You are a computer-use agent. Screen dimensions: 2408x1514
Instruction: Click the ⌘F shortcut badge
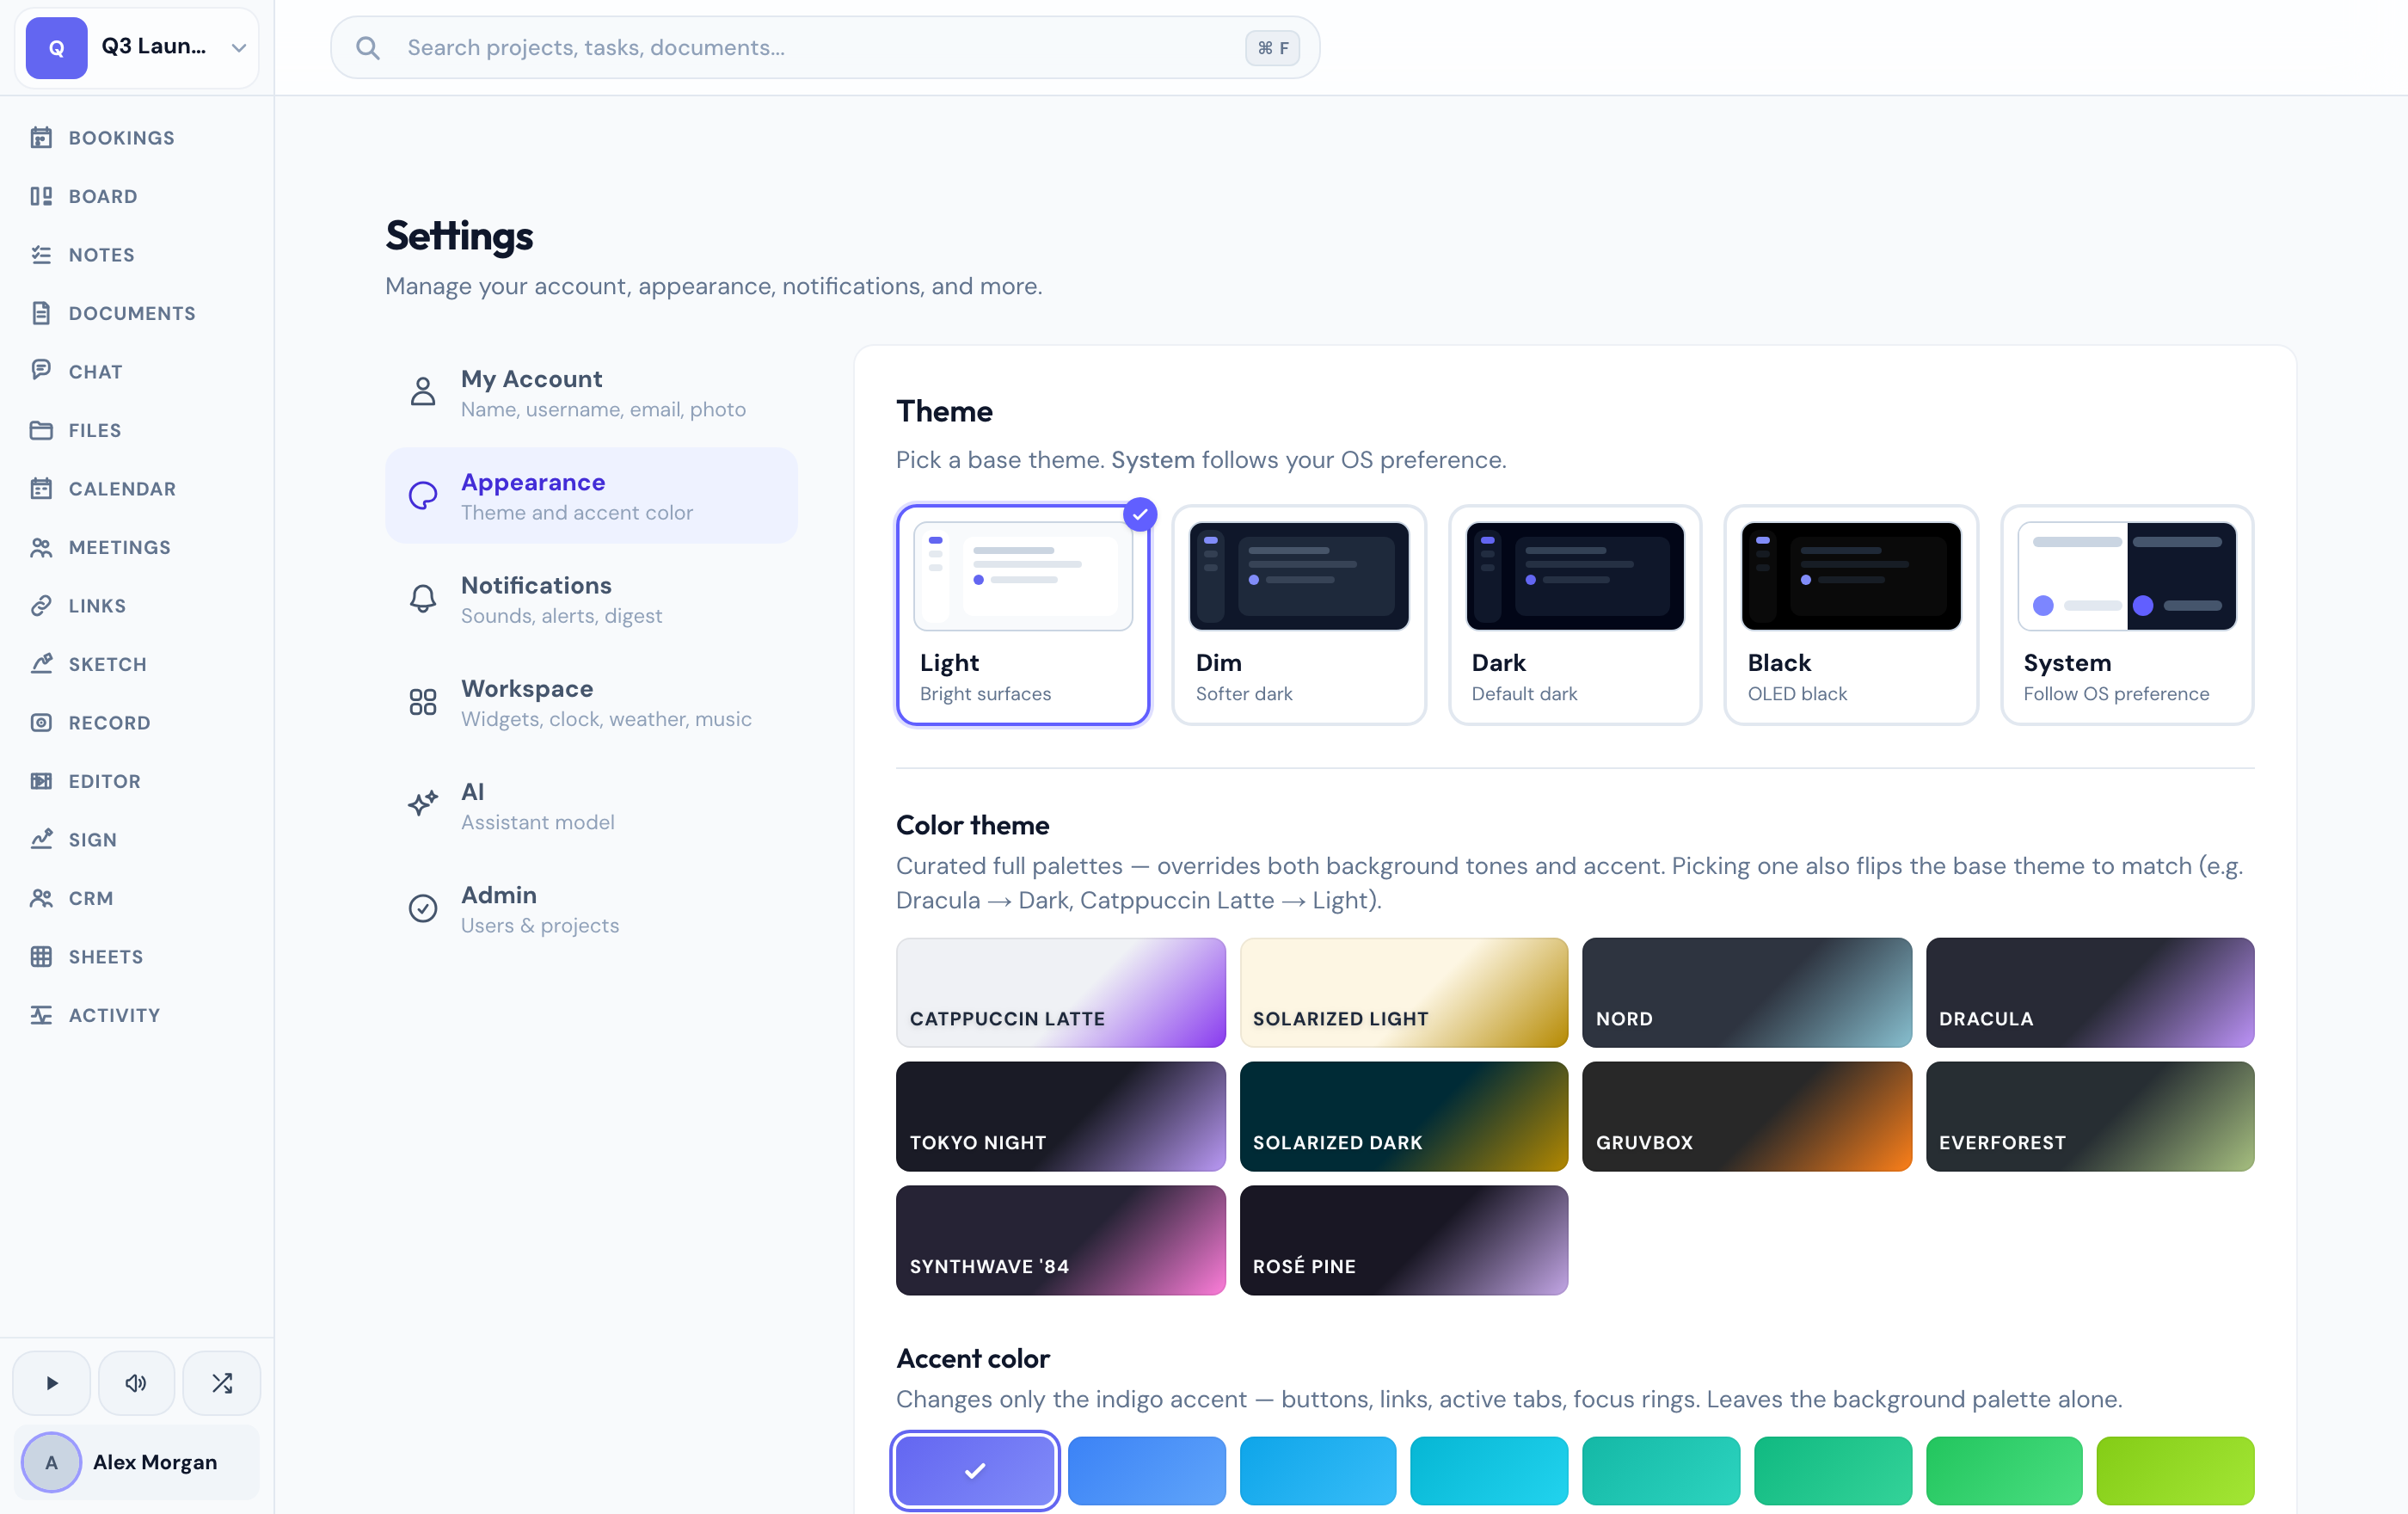click(x=1272, y=48)
